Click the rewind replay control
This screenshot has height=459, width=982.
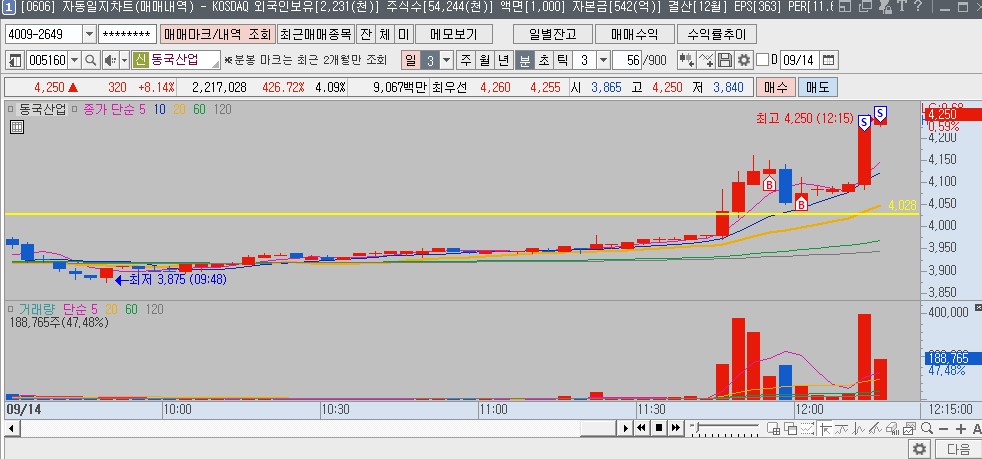pos(642,428)
